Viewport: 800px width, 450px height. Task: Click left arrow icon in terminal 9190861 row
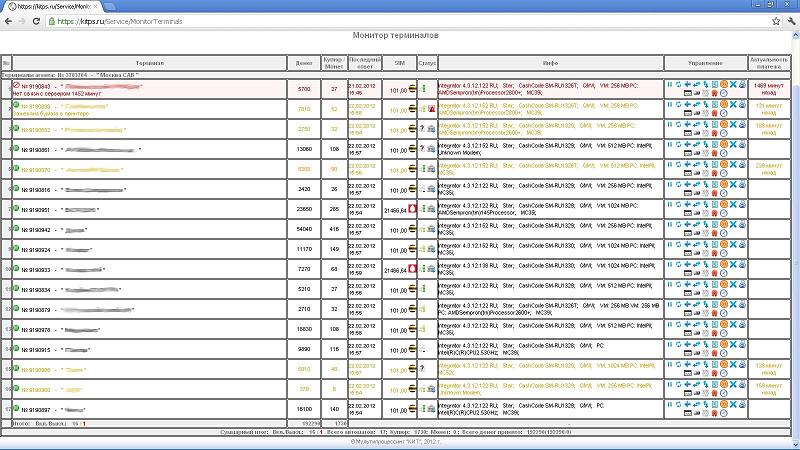click(x=688, y=144)
